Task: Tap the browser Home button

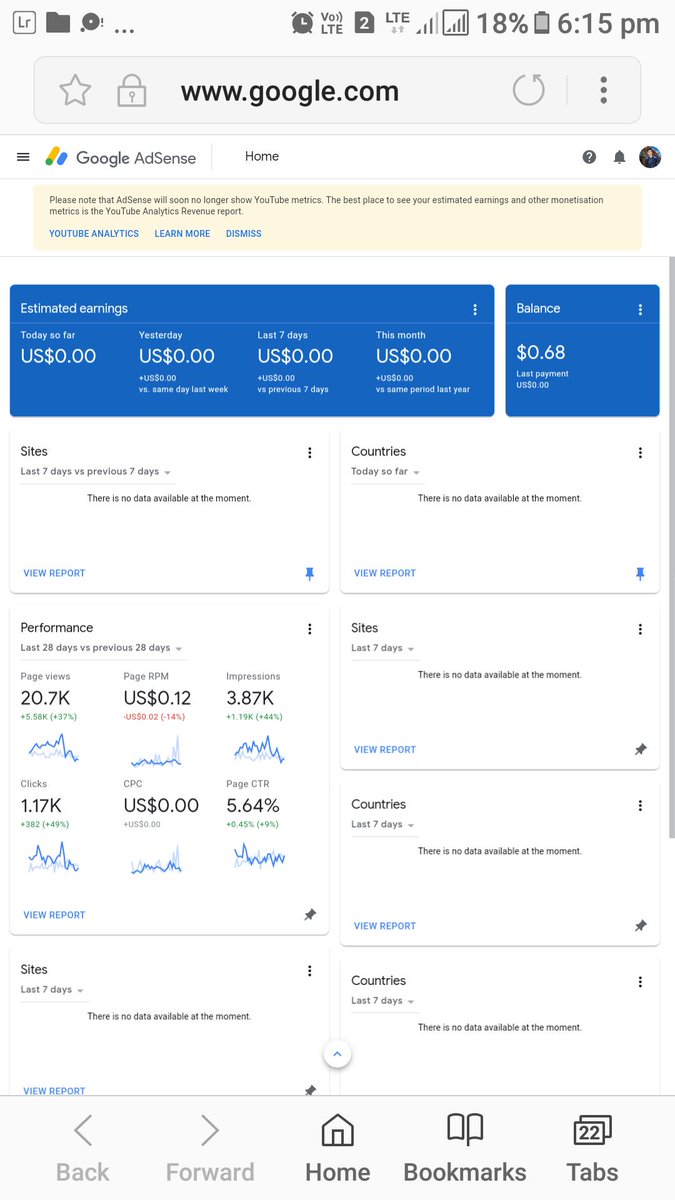Action: (338, 1147)
